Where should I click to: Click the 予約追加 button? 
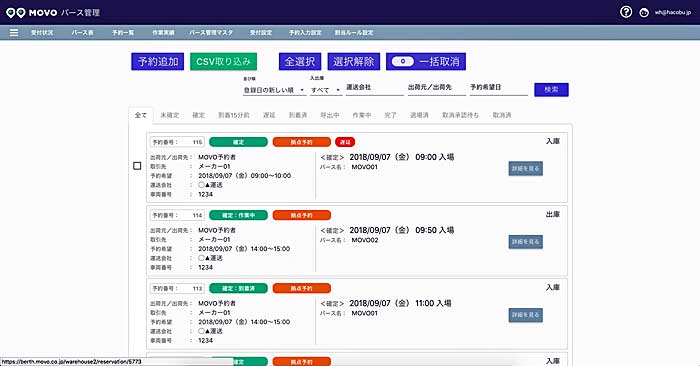pyautogui.click(x=158, y=62)
